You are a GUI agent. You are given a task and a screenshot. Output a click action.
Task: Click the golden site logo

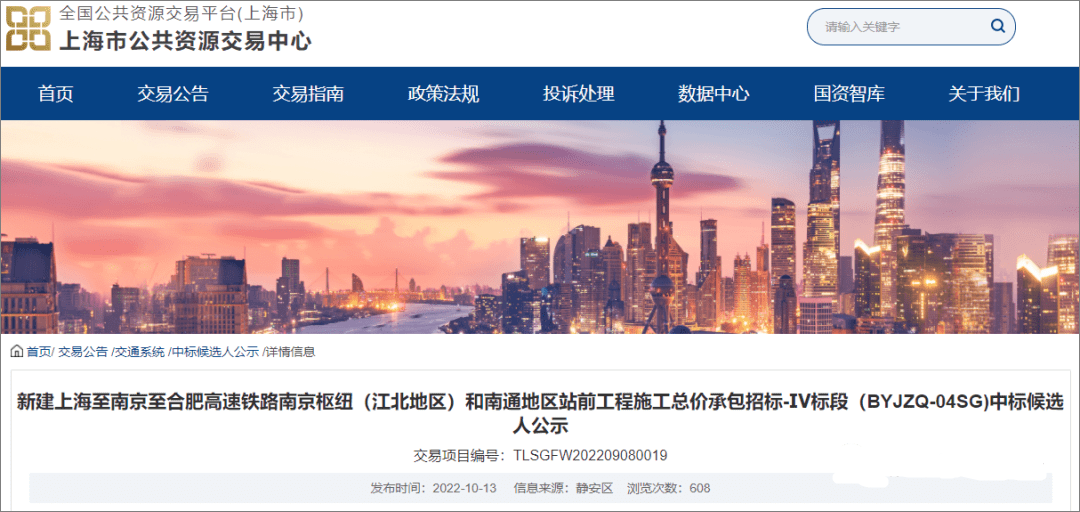28,29
